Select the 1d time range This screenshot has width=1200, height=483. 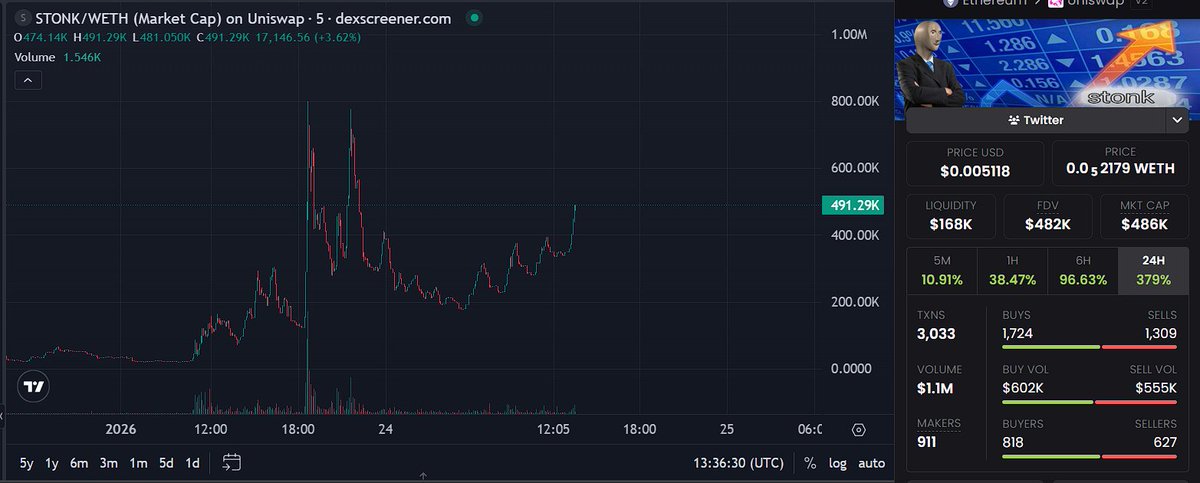pos(192,463)
